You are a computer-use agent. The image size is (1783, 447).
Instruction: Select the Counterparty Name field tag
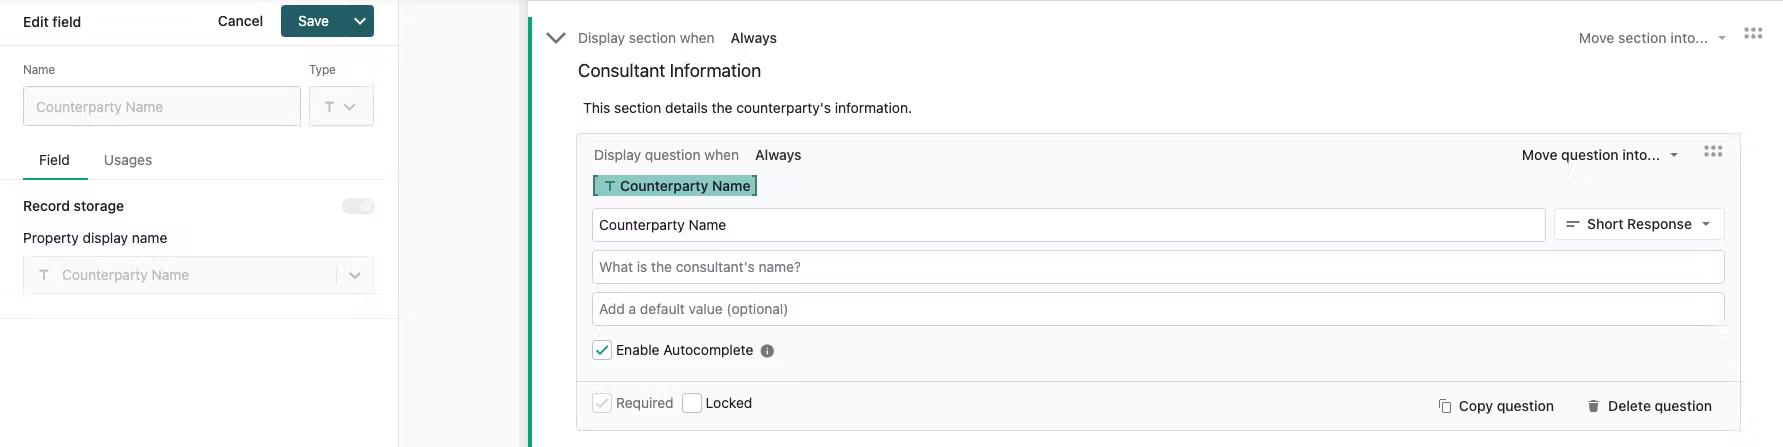675,186
